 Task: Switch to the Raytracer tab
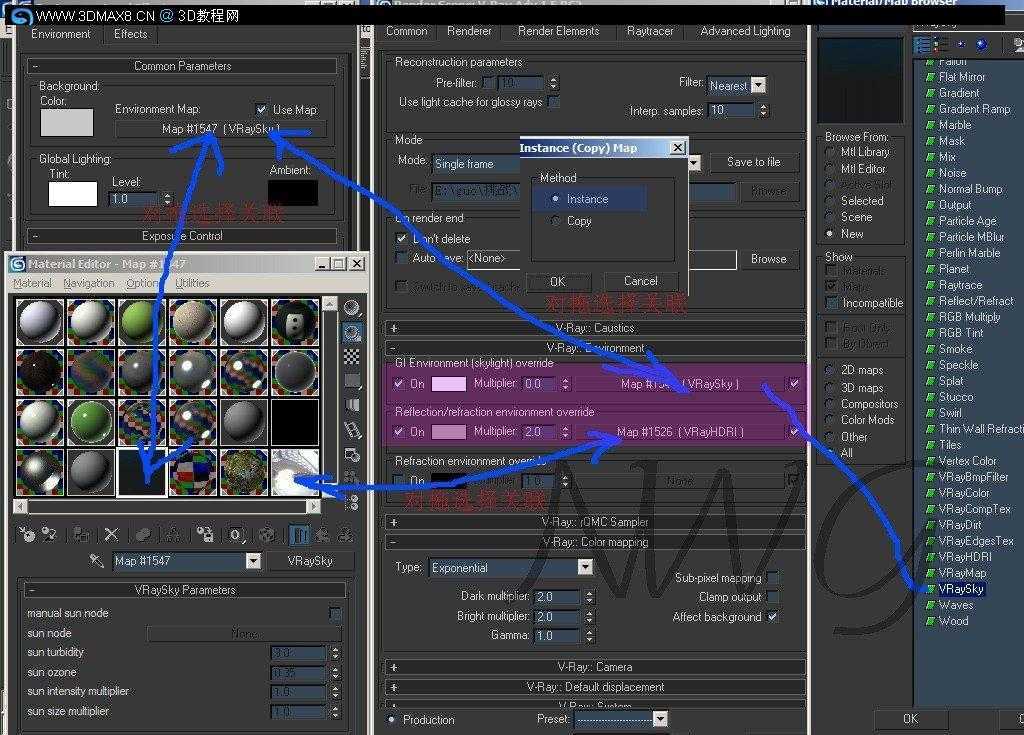[650, 31]
